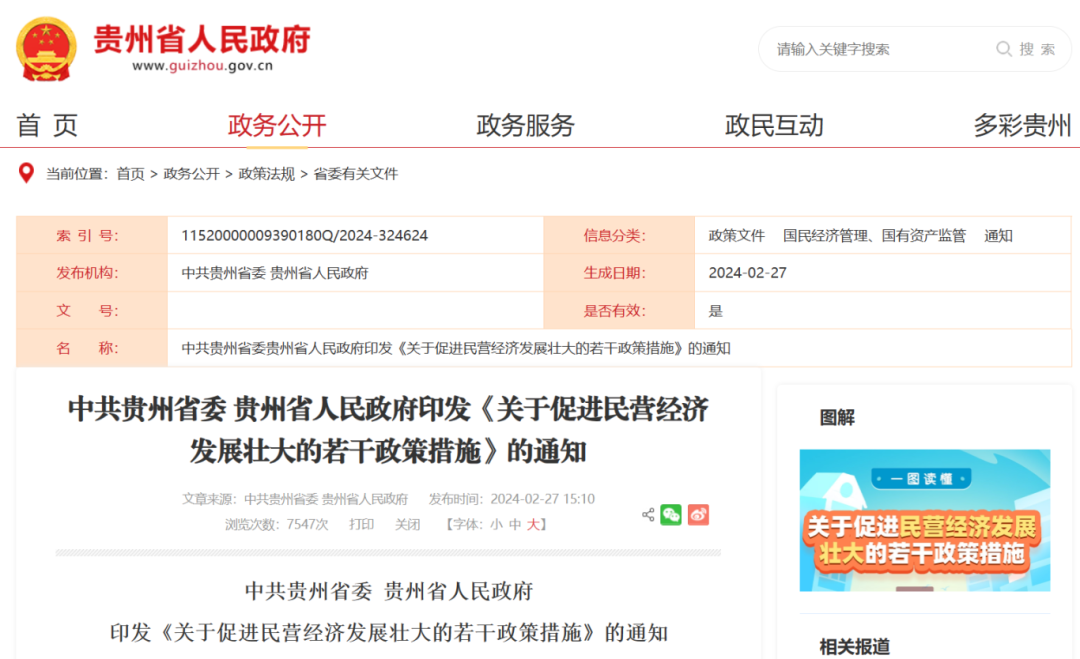The width and height of the screenshot is (1080, 659).
Task: Click the red location pin breadcrumb icon
Action: tap(27, 172)
